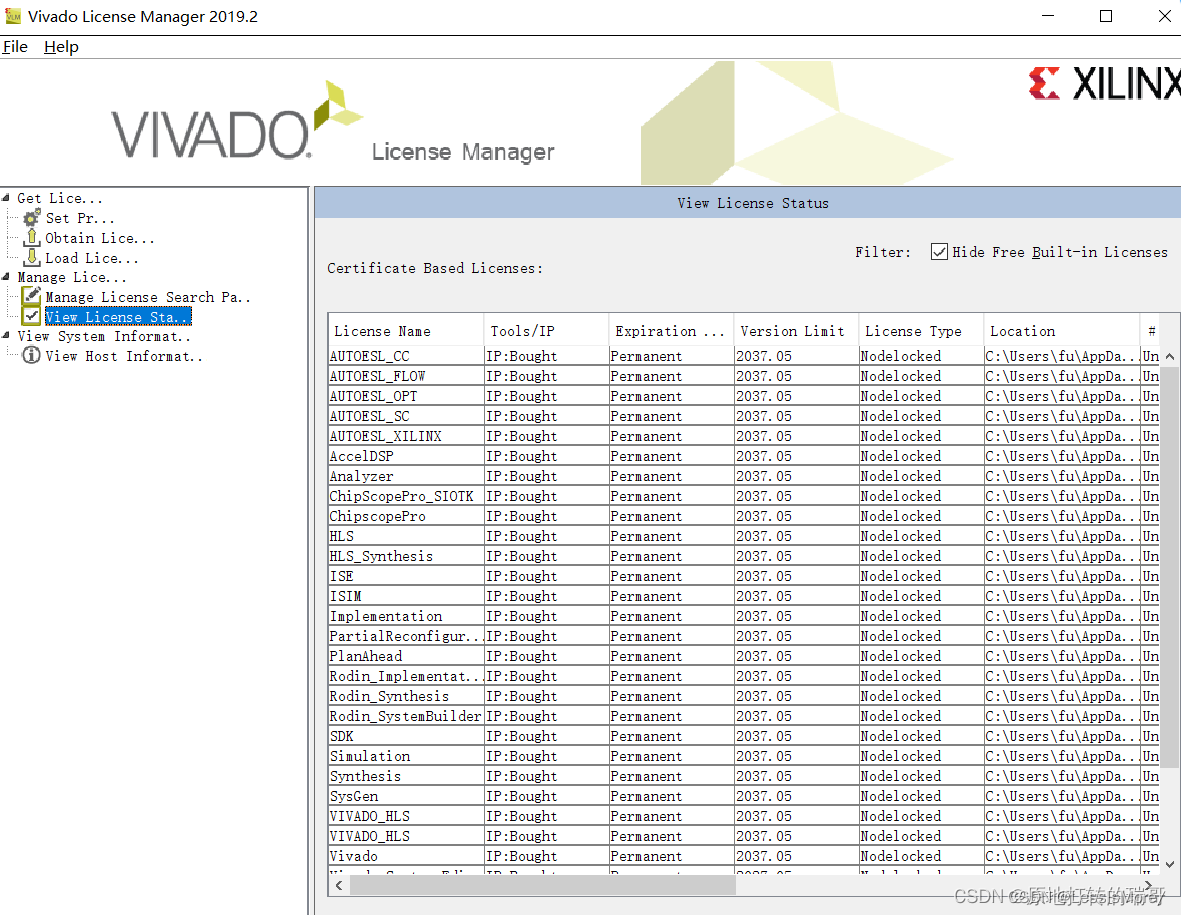Select the ChipScopePro_SIOTK license row
1181x915 pixels.
click(x=744, y=496)
